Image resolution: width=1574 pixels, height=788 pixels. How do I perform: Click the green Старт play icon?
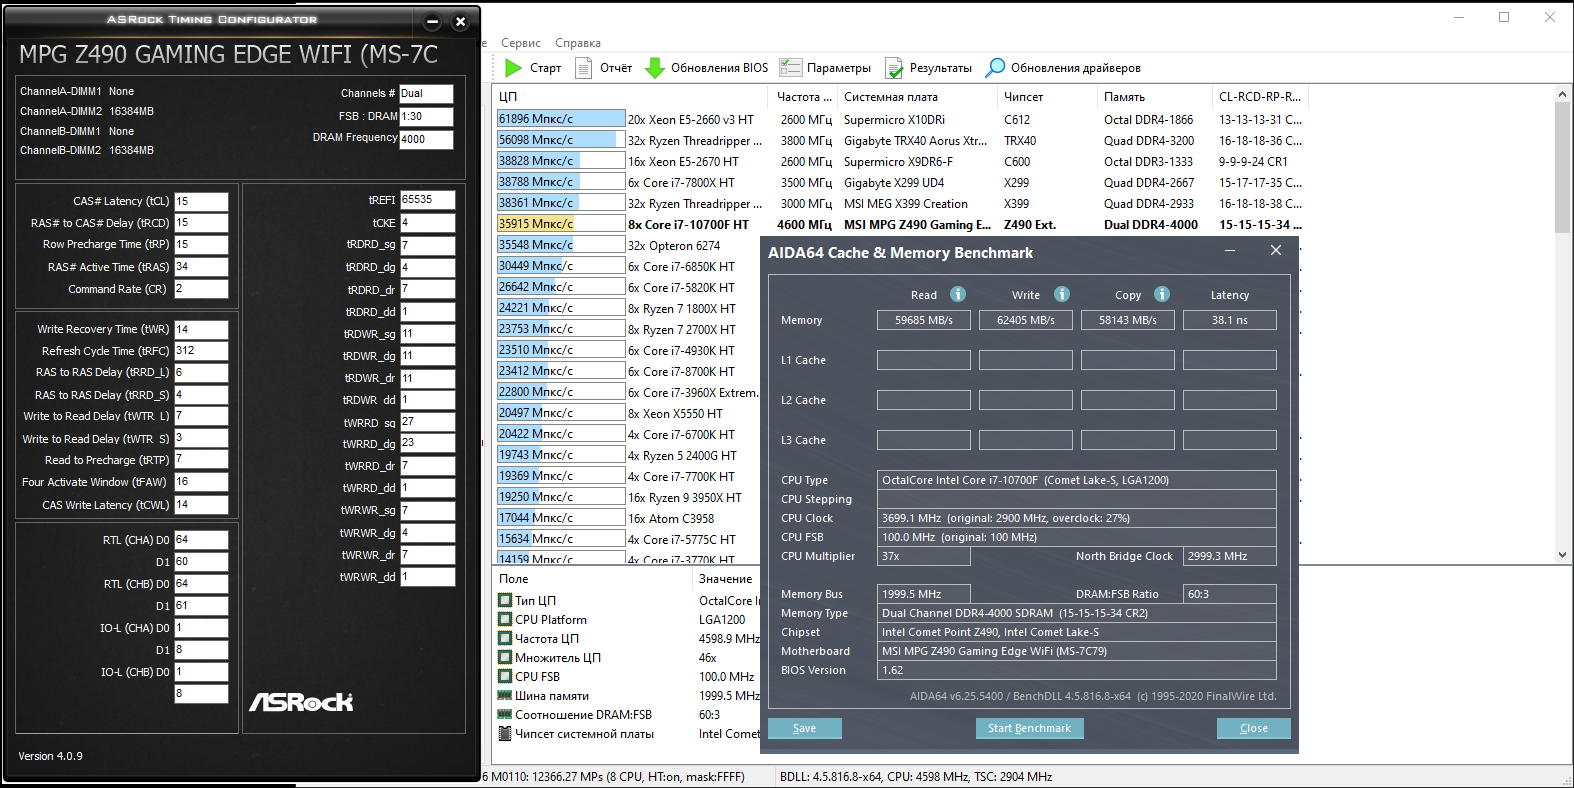click(513, 68)
